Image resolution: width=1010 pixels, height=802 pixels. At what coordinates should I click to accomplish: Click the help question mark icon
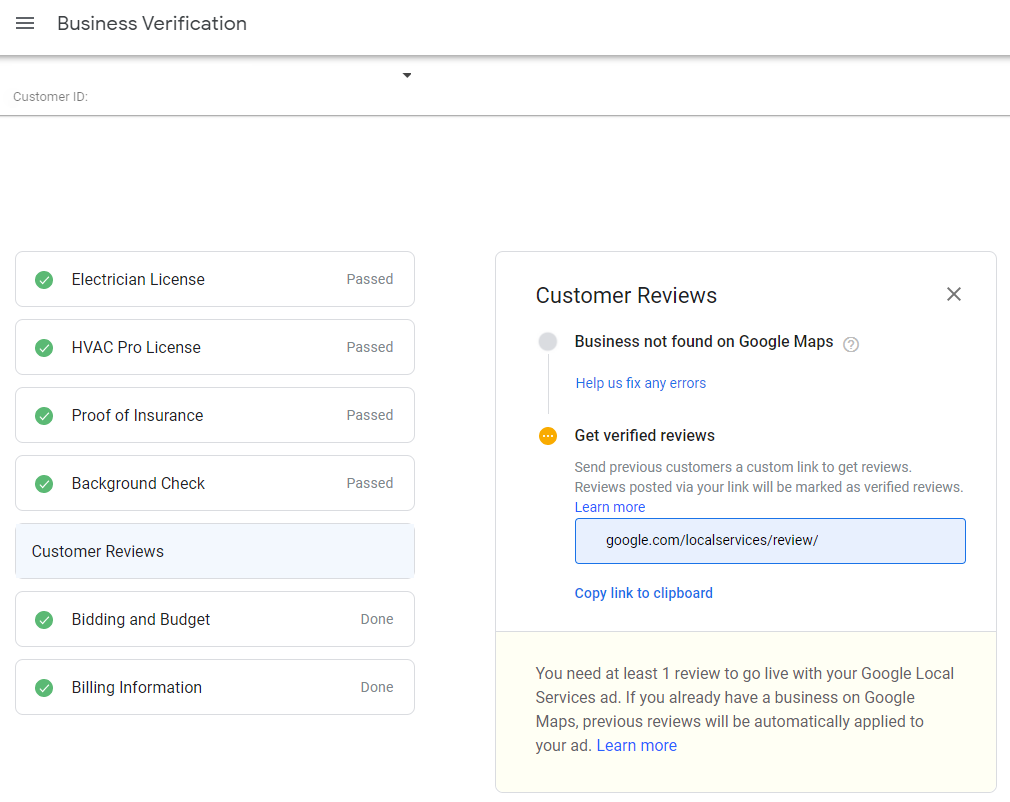pos(851,344)
